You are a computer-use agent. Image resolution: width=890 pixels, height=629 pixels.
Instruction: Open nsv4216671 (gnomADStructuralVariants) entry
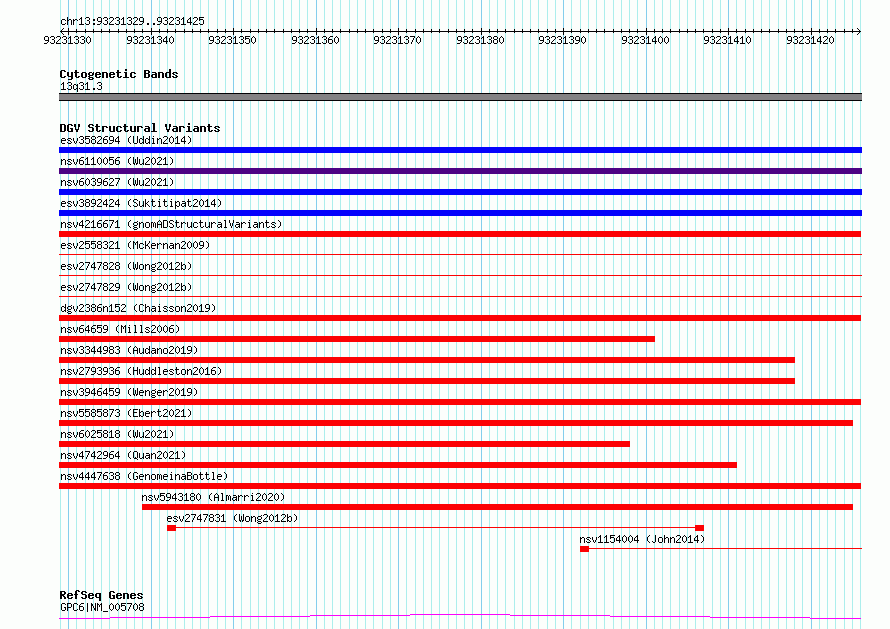point(171,224)
